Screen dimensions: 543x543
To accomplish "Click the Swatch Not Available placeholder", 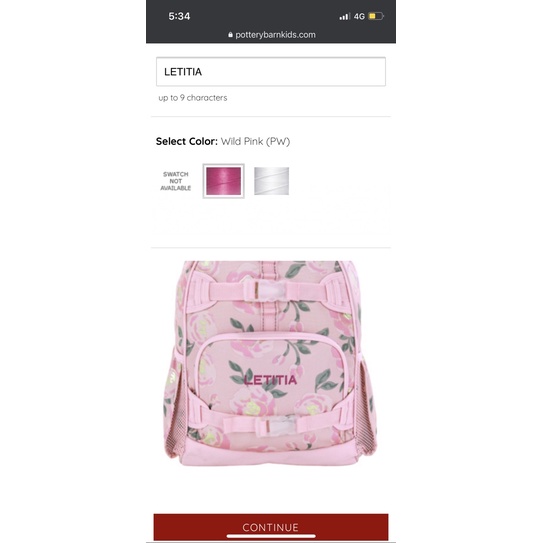I will tap(176, 181).
